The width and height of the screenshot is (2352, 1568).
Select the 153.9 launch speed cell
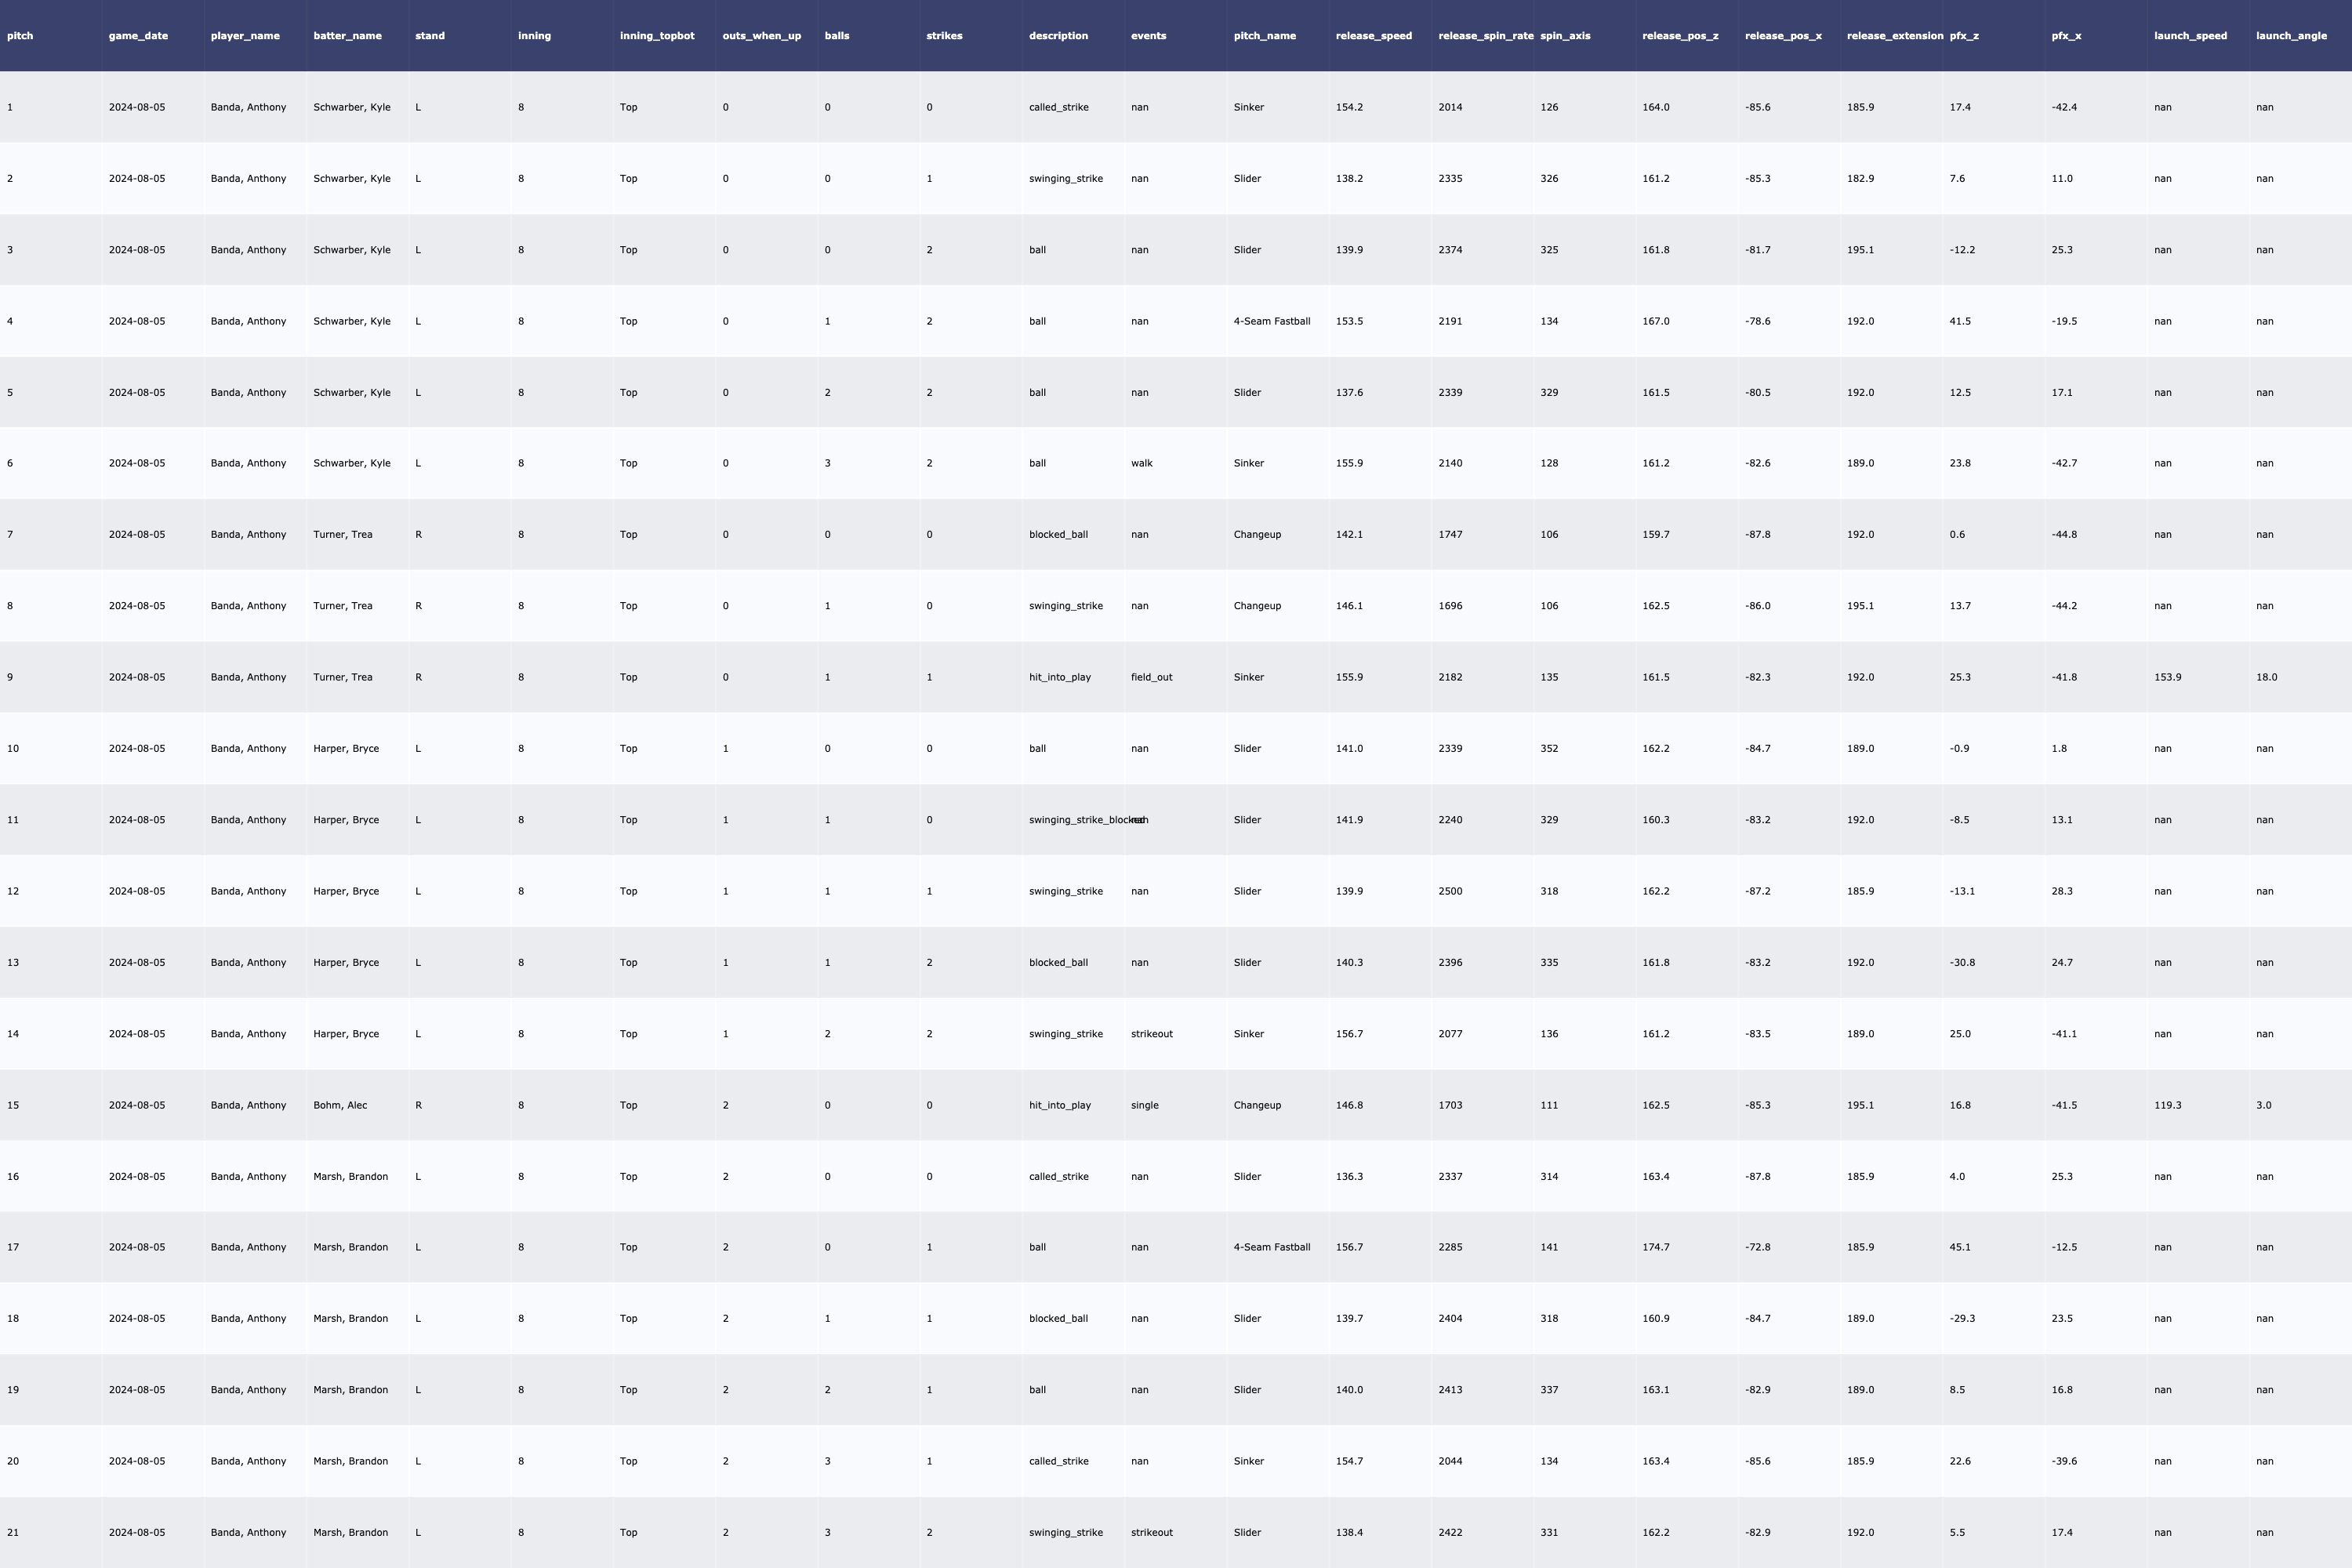(2167, 678)
